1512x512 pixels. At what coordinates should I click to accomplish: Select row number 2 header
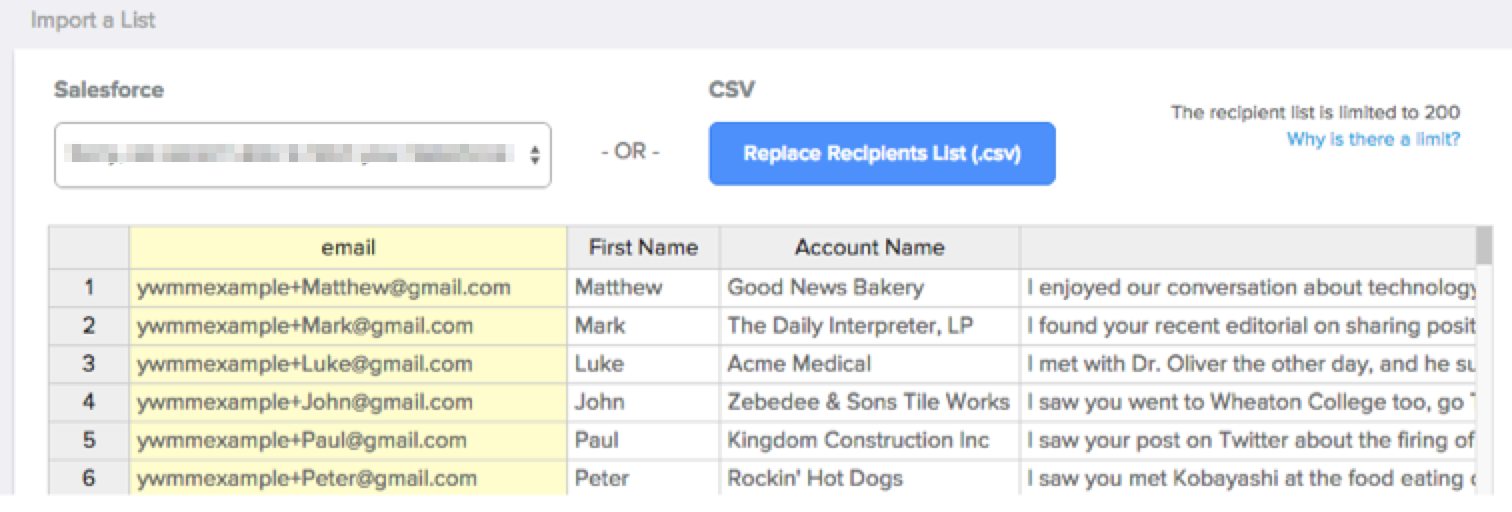tap(89, 326)
